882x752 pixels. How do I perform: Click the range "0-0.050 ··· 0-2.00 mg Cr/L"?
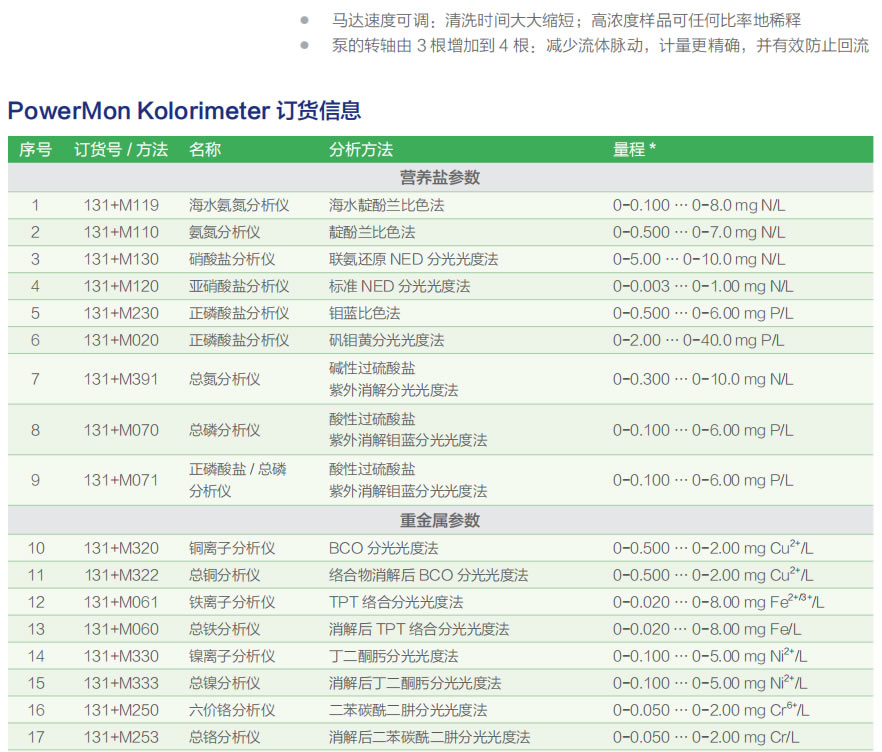[x=705, y=737]
